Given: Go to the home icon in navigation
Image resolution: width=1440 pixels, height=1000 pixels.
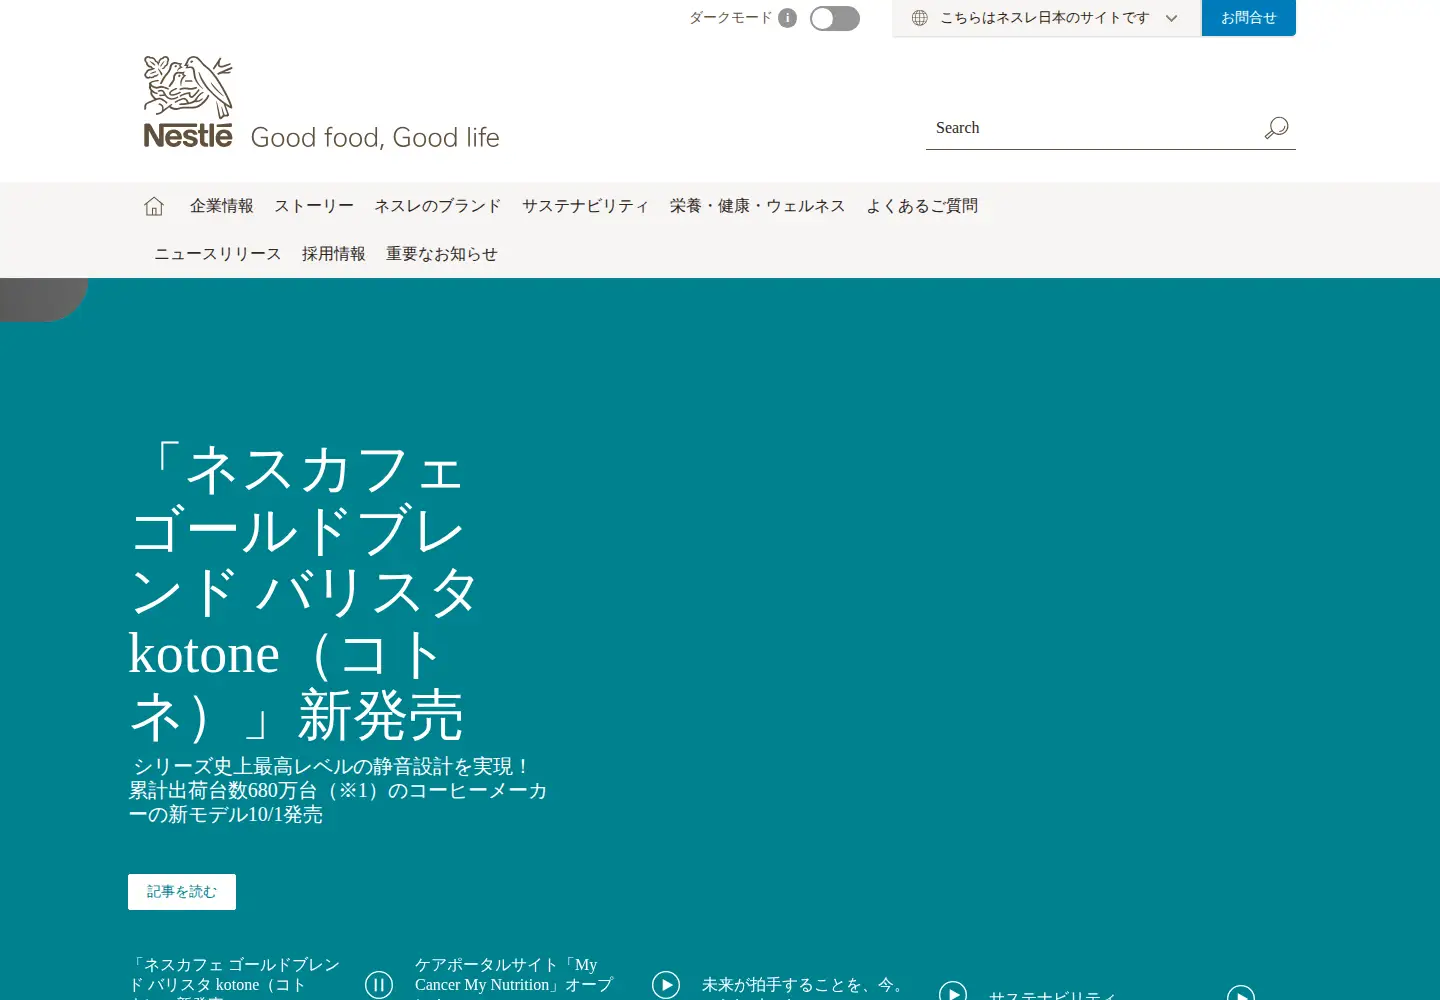Looking at the screenshot, I should click(154, 206).
